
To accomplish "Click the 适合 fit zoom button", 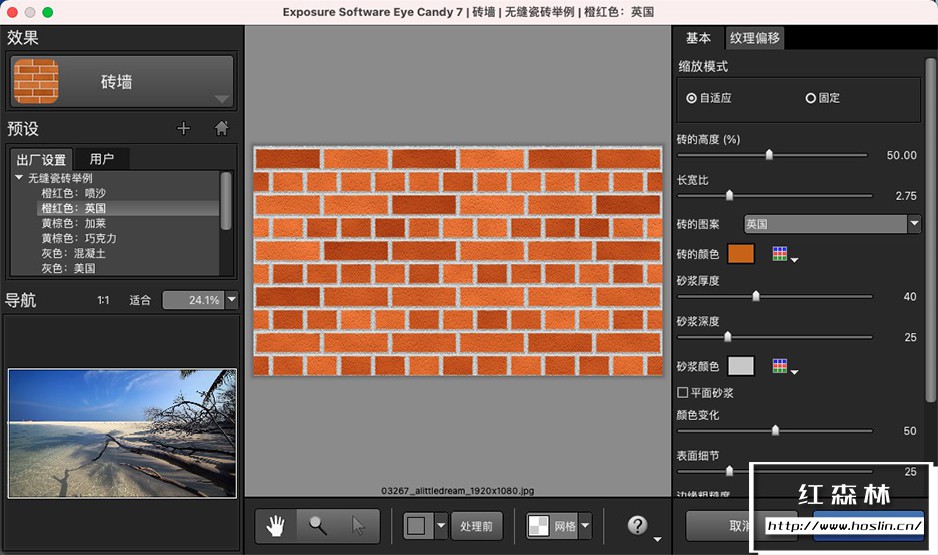I will pos(140,300).
